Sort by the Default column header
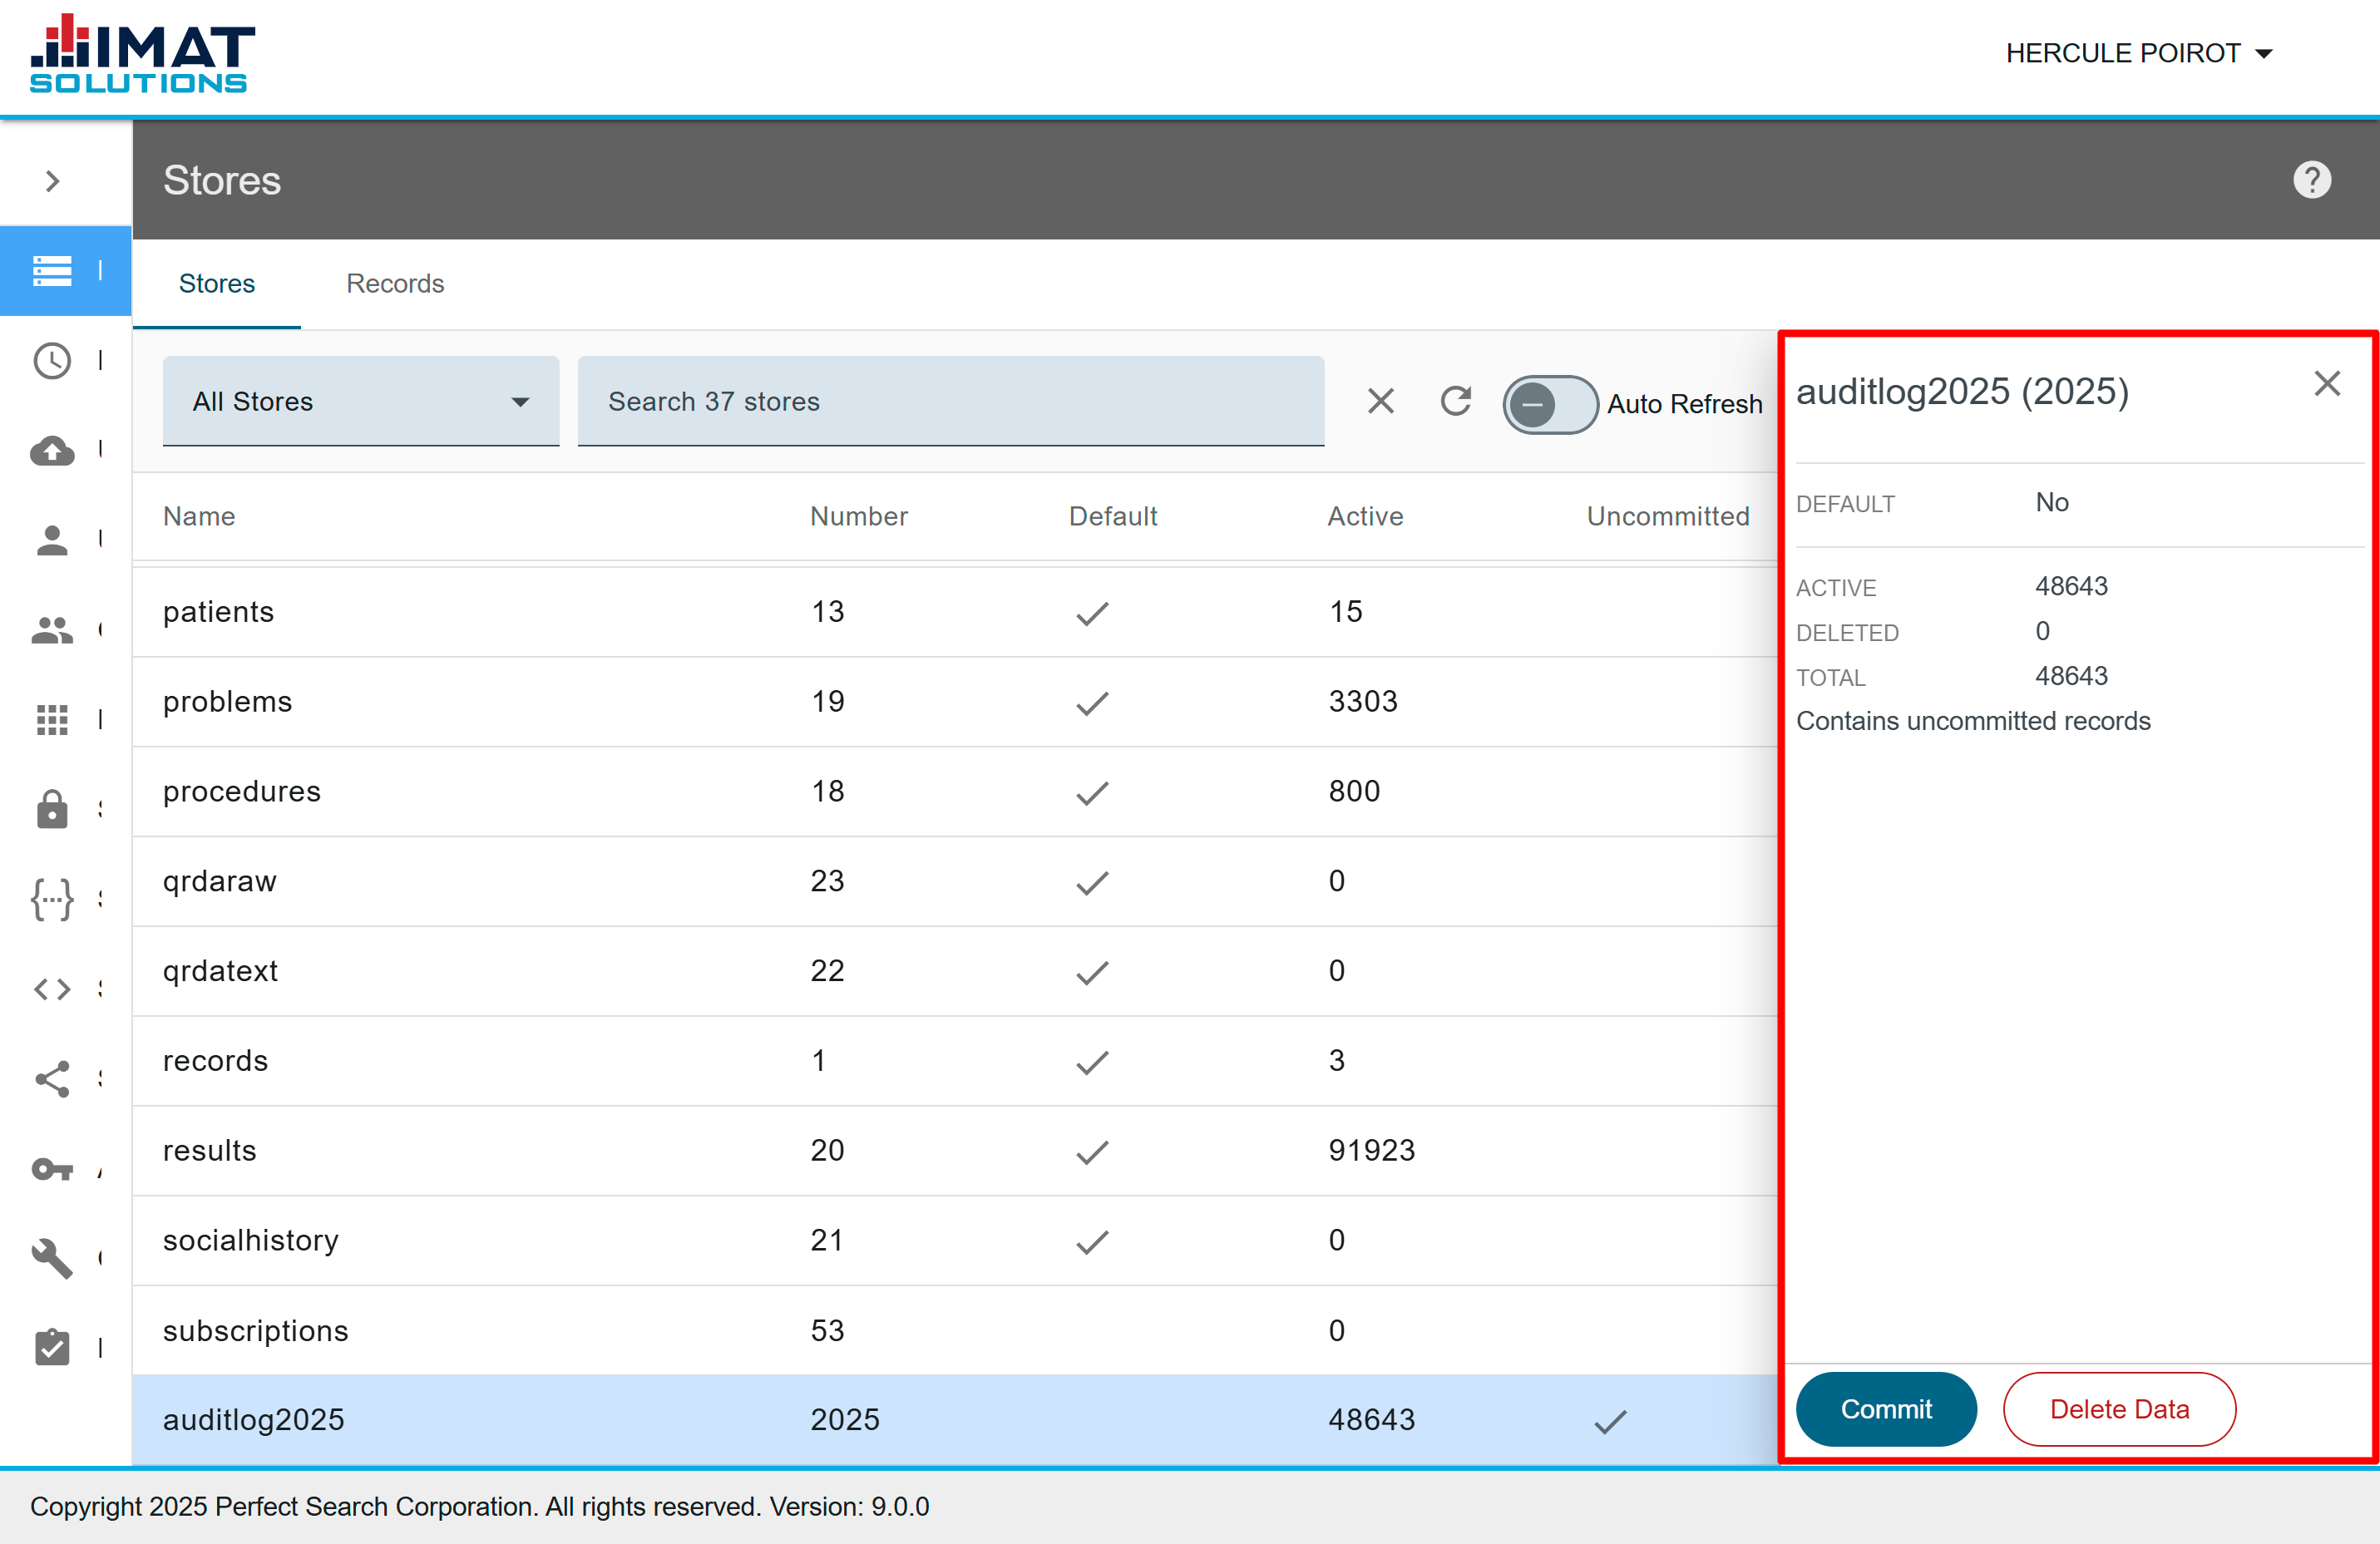The image size is (2380, 1544). pyautogui.click(x=1112, y=516)
